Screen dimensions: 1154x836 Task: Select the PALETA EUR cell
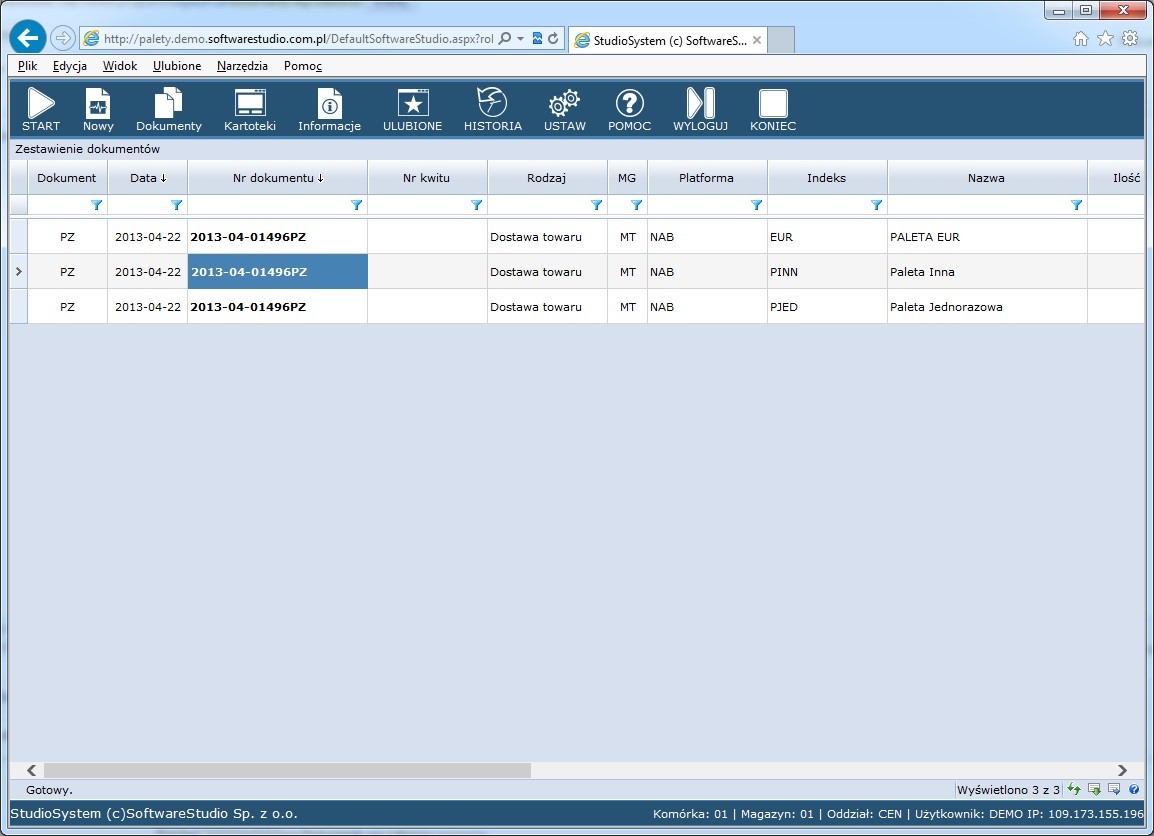point(987,237)
